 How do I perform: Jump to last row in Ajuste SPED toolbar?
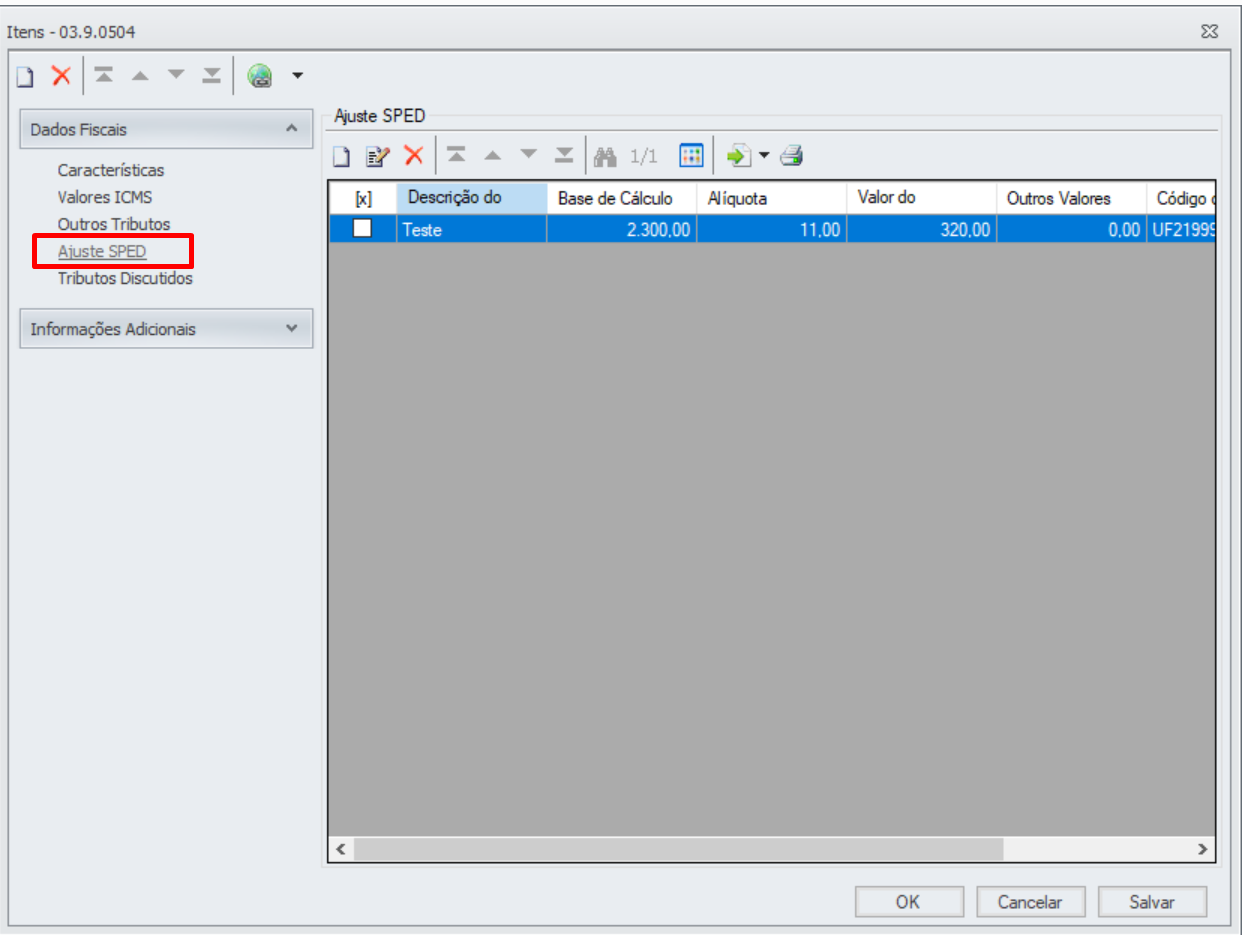(x=565, y=155)
